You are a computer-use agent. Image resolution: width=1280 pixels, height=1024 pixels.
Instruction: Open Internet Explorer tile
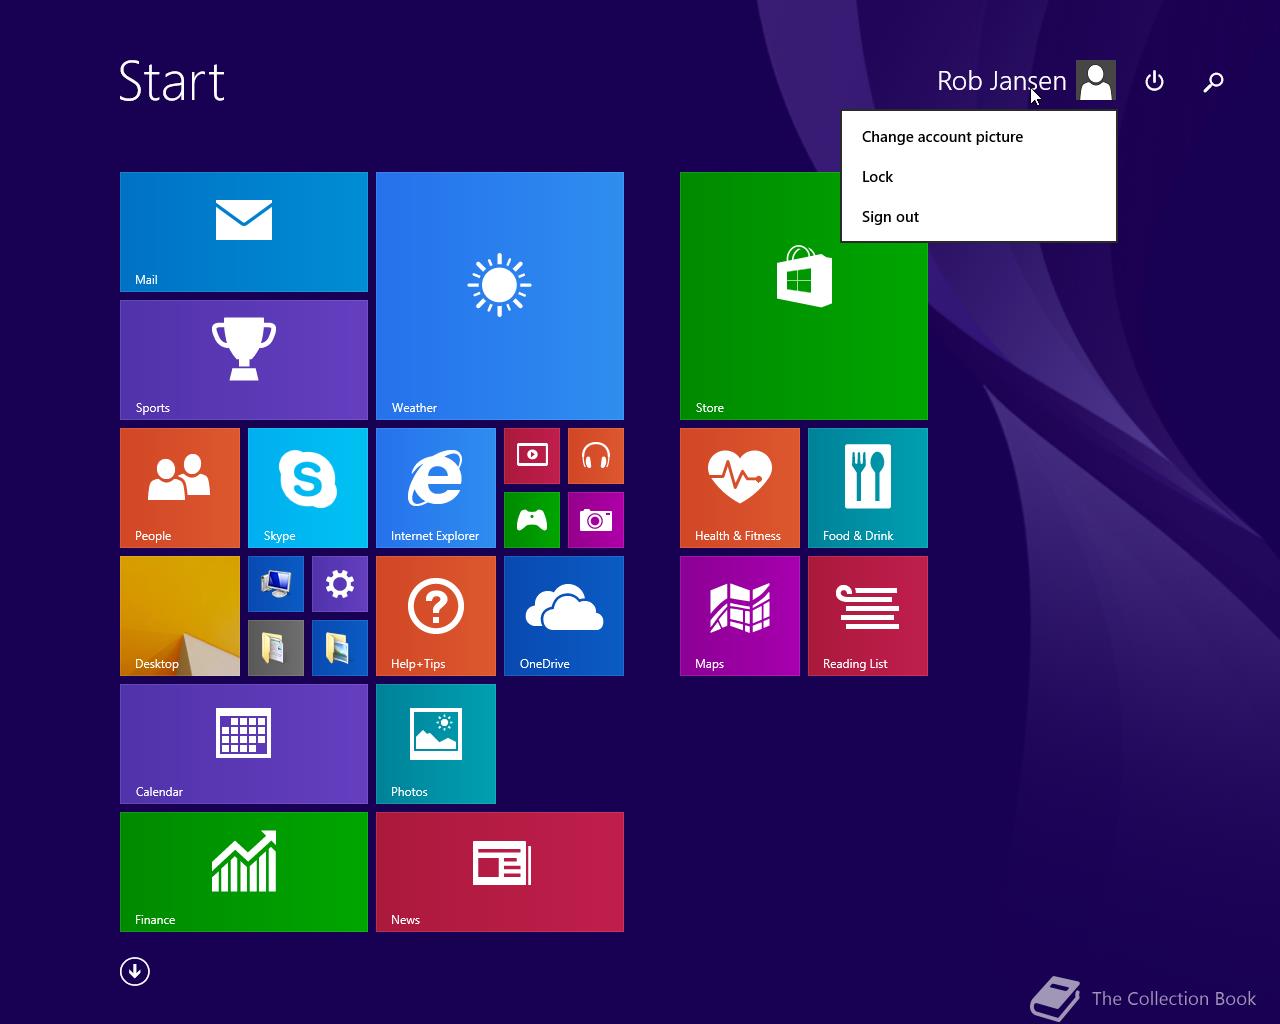pos(436,488)
